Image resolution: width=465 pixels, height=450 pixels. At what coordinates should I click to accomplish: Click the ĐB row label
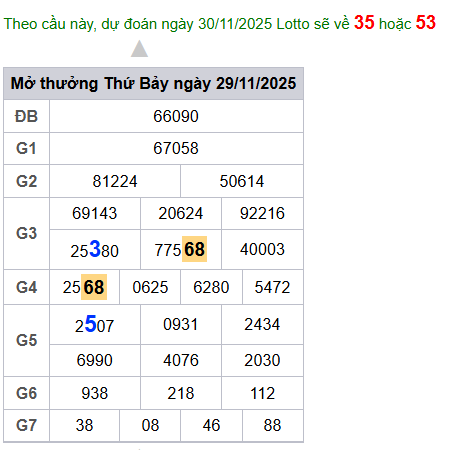26,116
